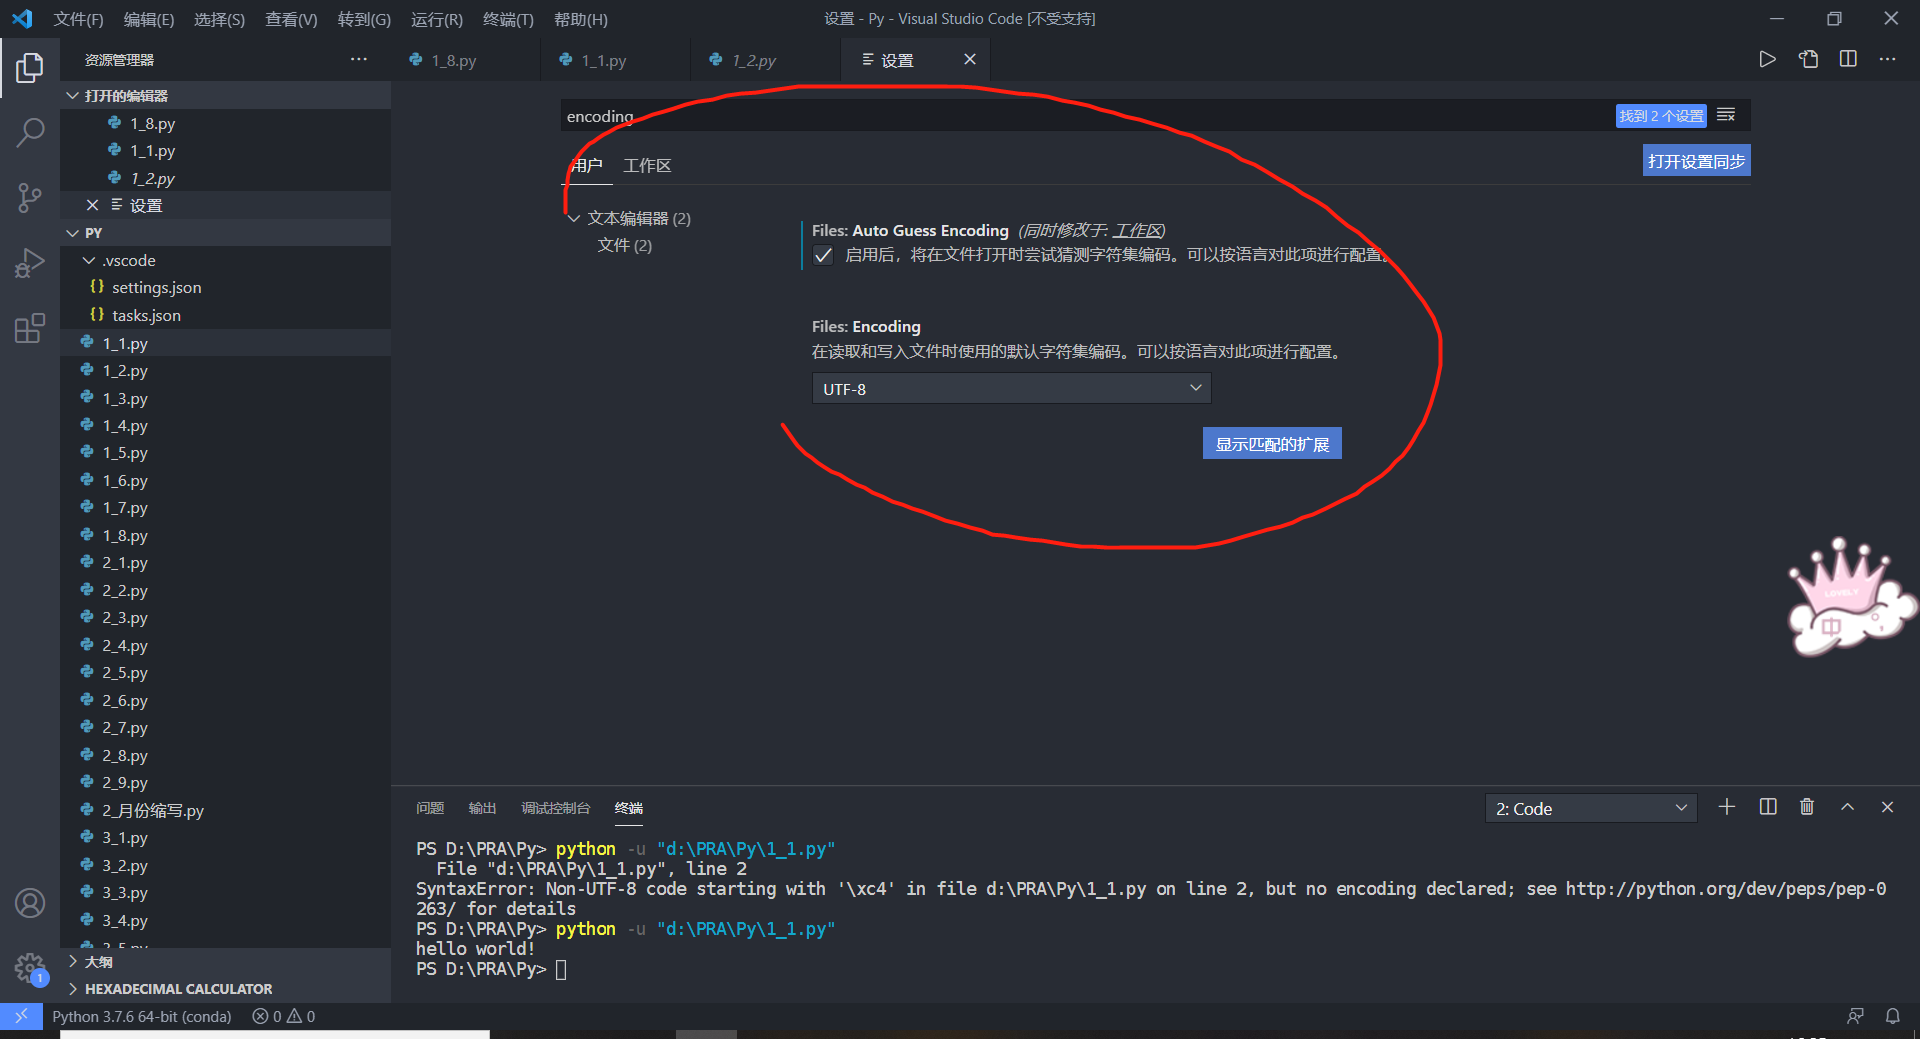
Task: Collapse 文本编辑器 (2) settings group
Action: pos(630,218)
